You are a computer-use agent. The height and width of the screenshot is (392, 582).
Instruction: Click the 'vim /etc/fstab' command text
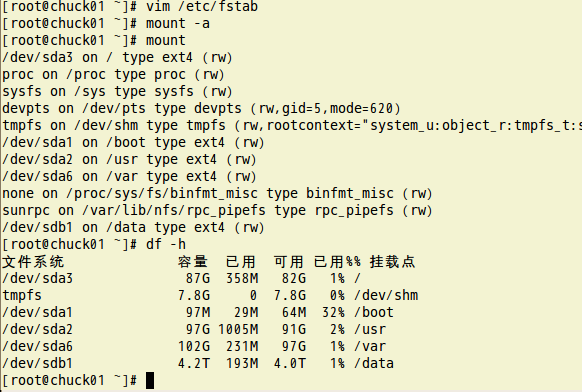[202, 6]
